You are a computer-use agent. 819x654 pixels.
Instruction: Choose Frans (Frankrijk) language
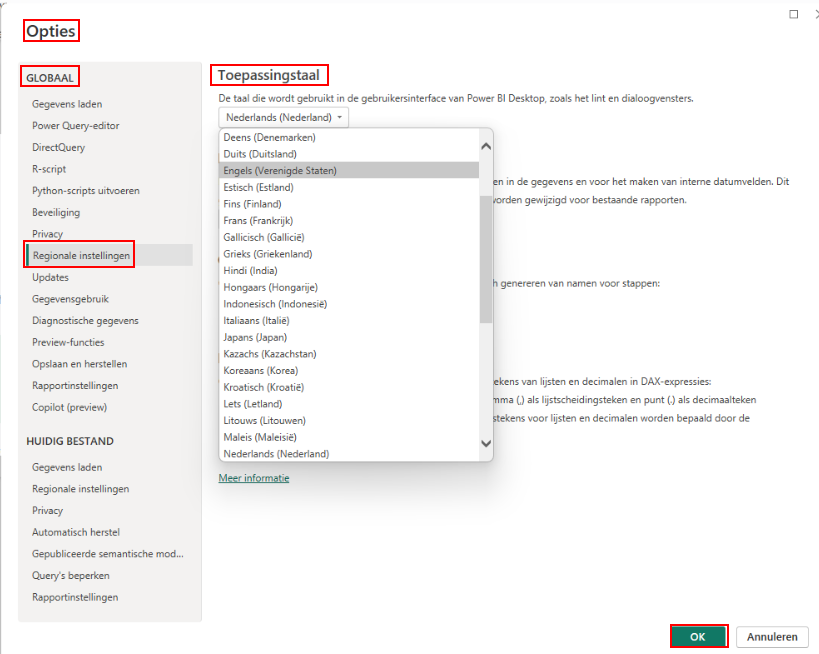click(x=349, y=221)
